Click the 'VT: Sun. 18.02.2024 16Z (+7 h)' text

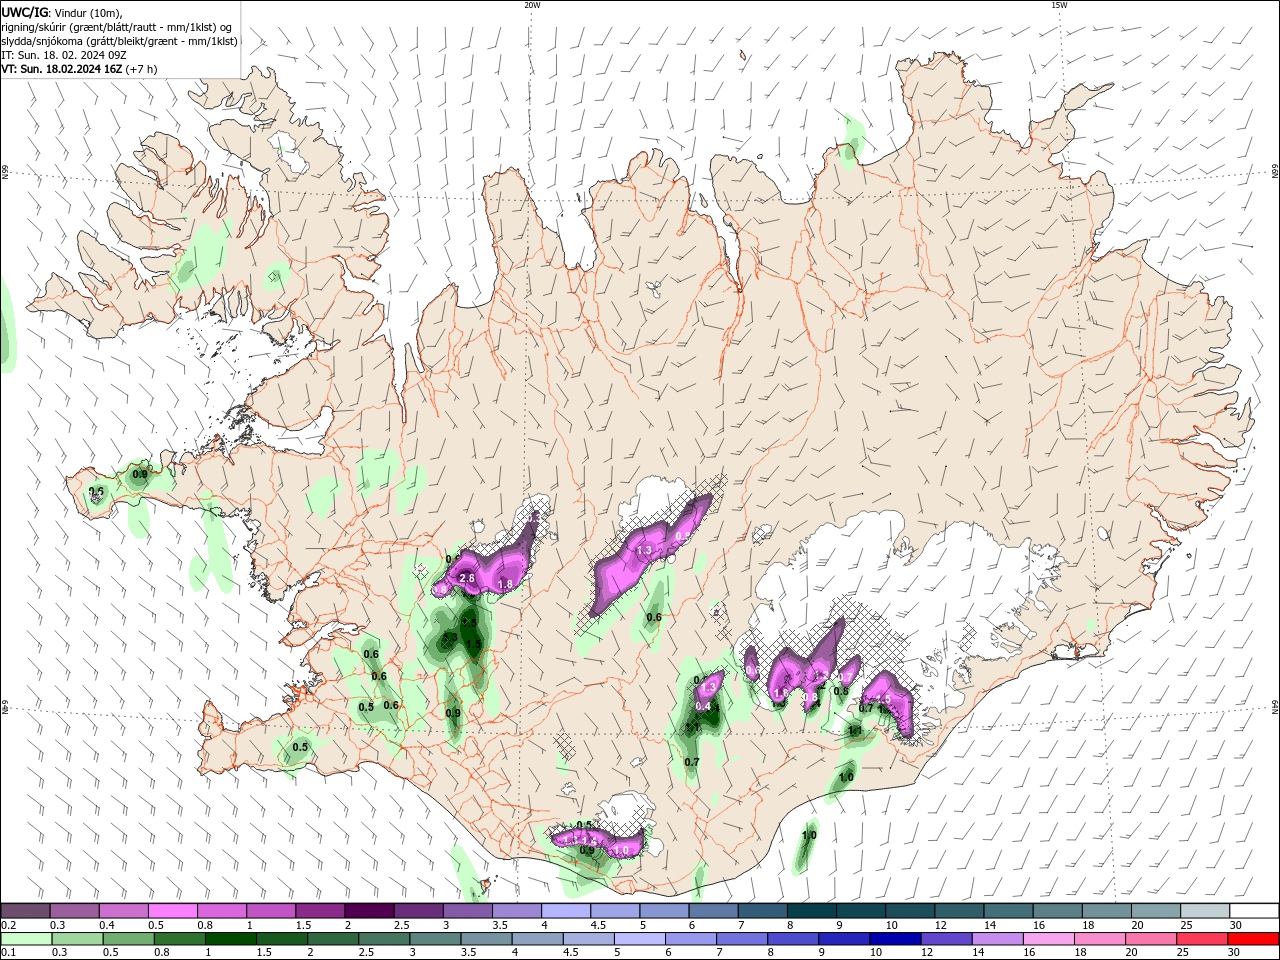[79, 69]
